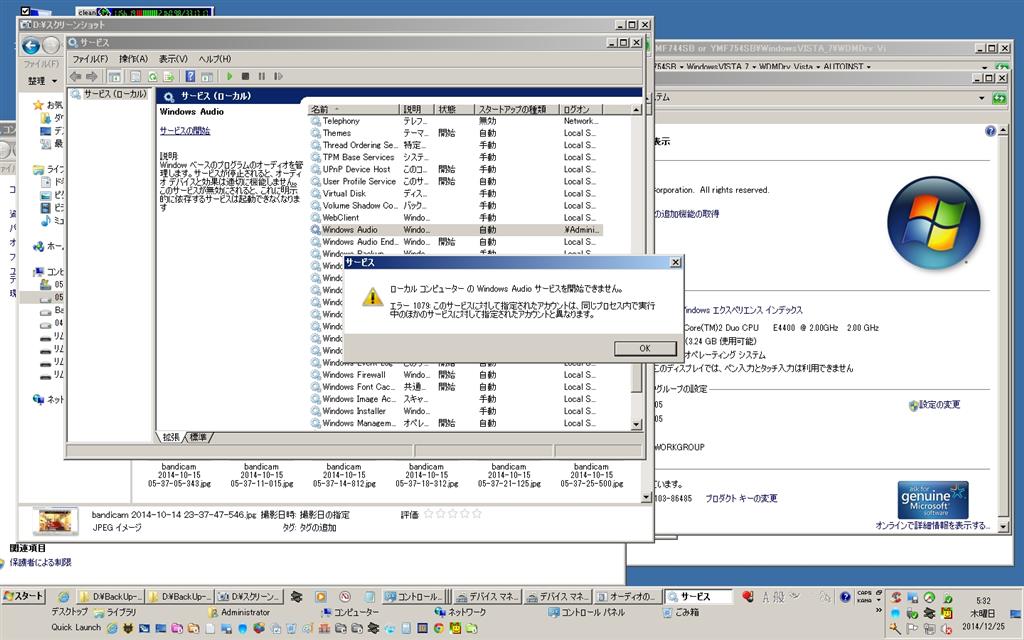This screenshot has height=640, width=1024.
Task: Sort services by 名前 column header
Action: pos(353,109)
